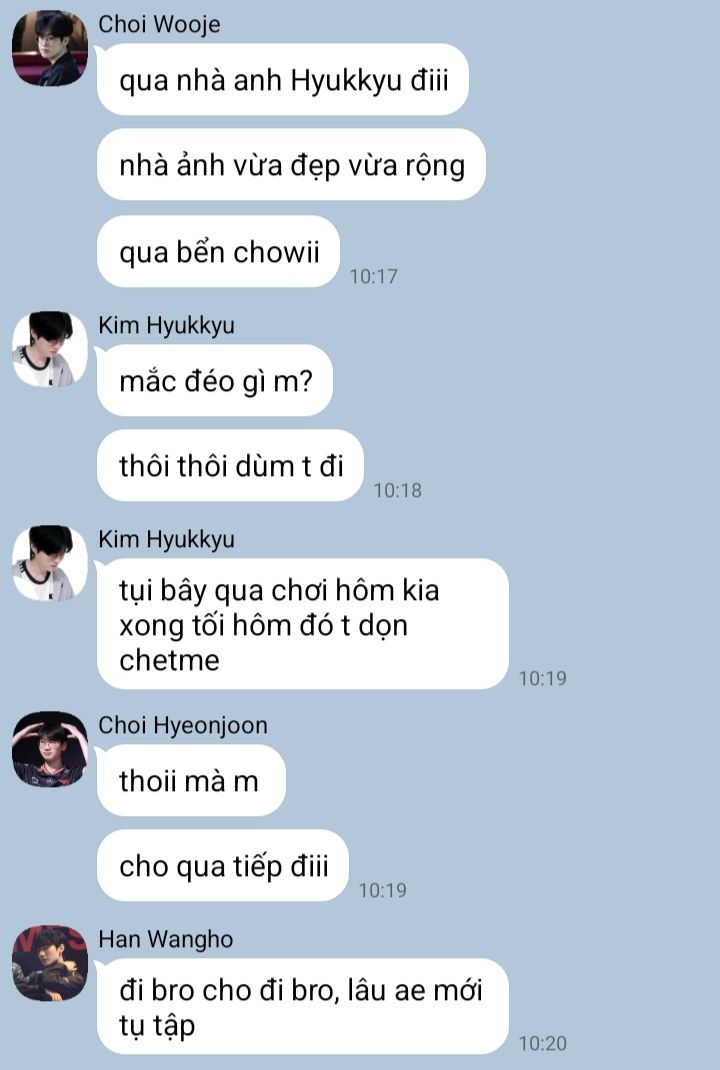Viewport: 720px width, 1070px height.
Task: Select bubble 'thôi thôi dùm t đi'
Action: [x=230, y=465]
